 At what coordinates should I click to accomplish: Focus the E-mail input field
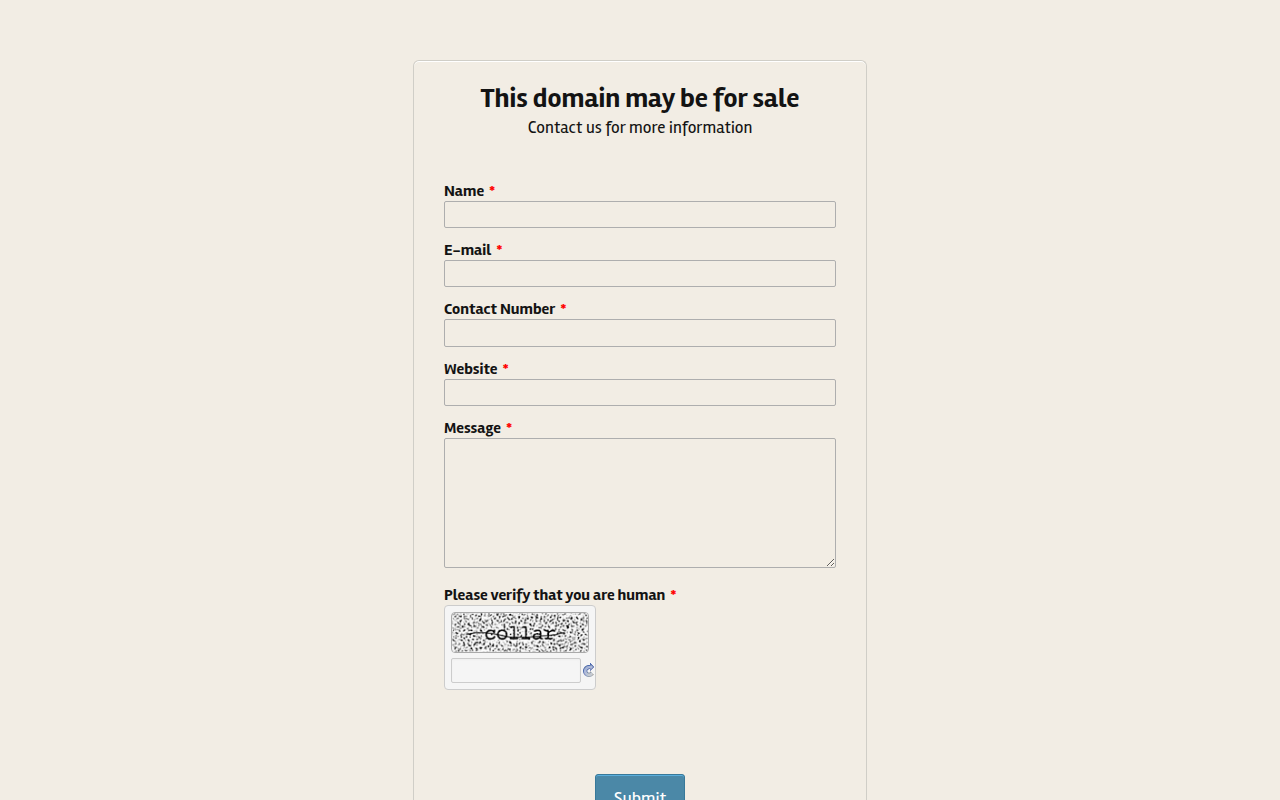point(640,274)
